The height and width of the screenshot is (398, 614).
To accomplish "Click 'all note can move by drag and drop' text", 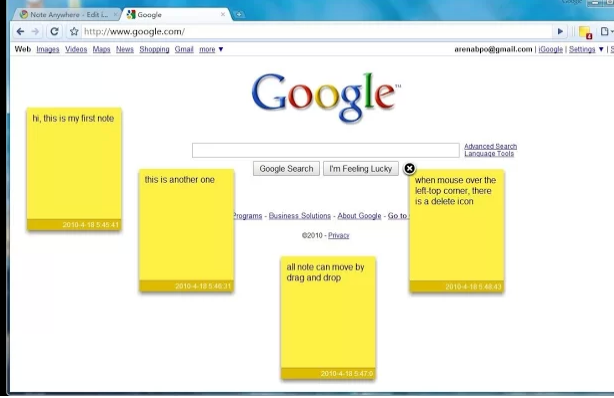I will click(x=325, y=272).
